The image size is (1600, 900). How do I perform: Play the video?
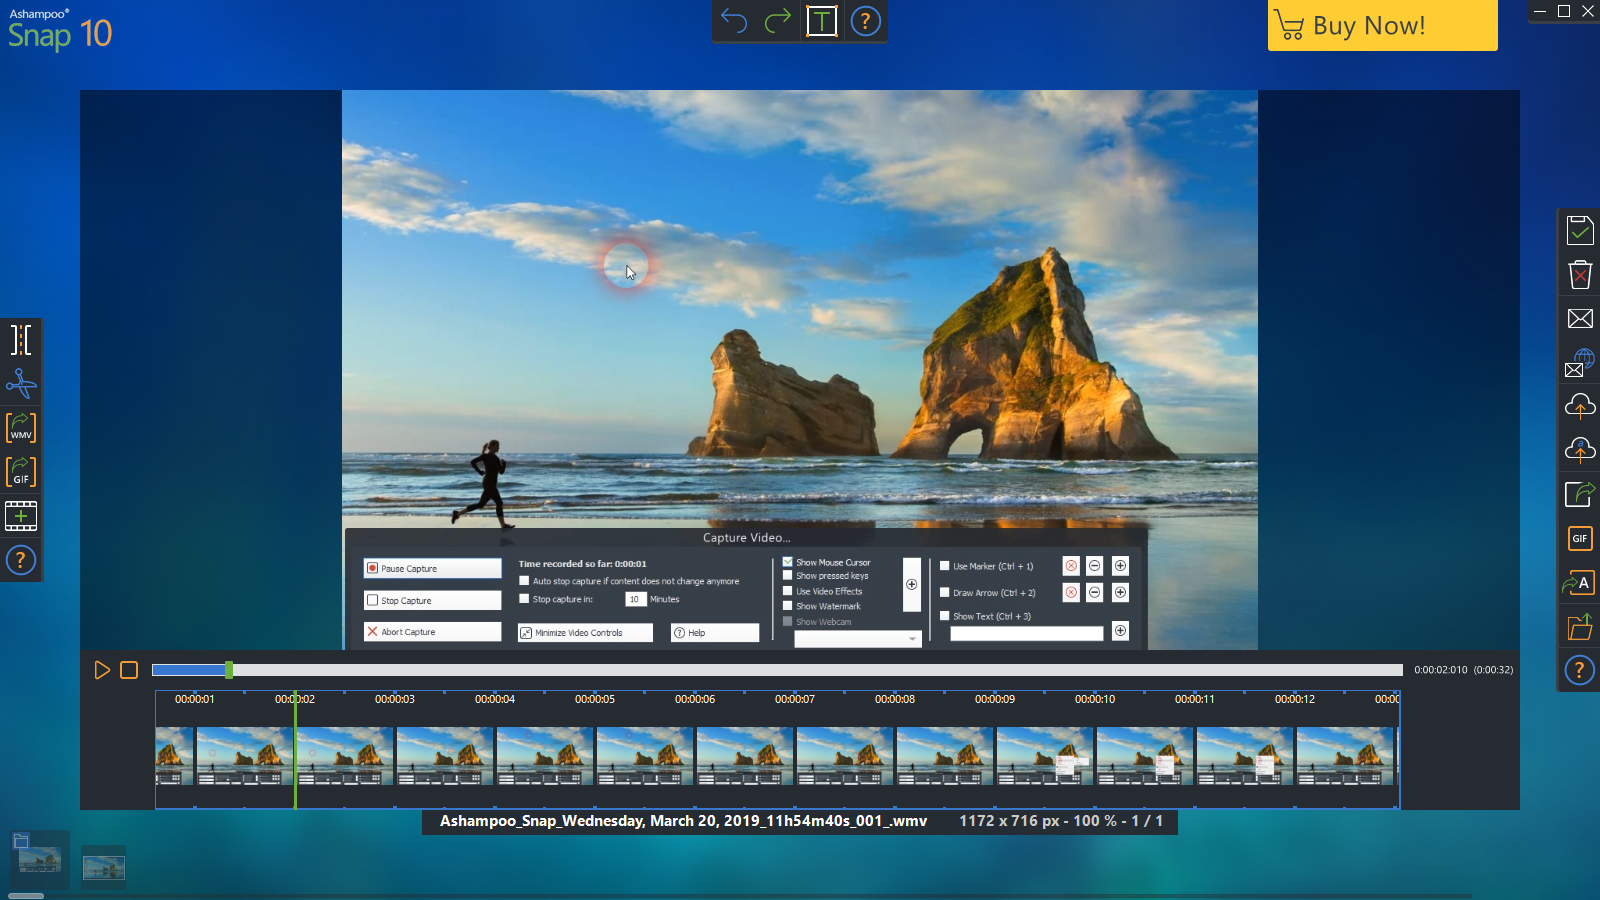tap(102, 670)
